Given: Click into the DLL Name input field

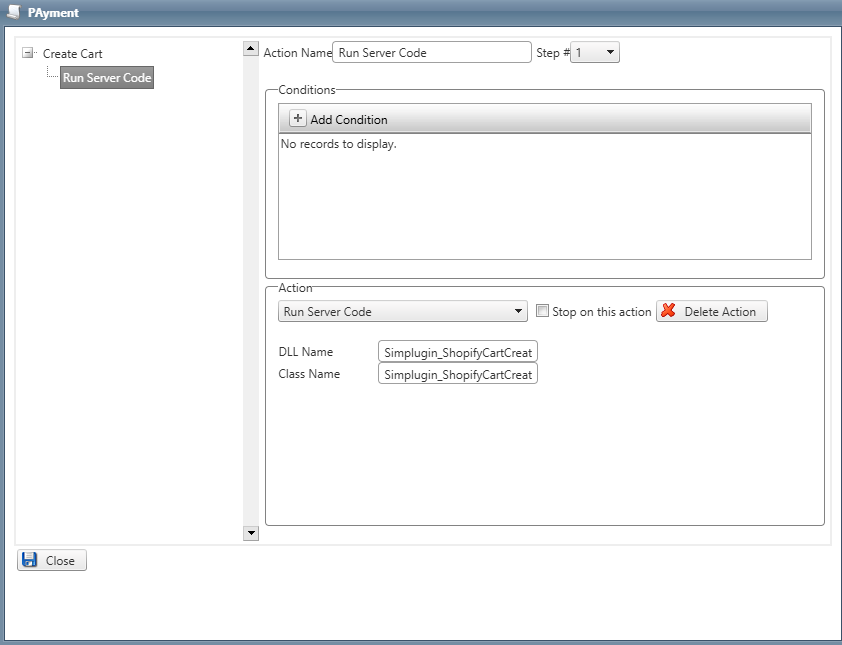Looking at the screenshot, I should pyautogui.click(x=458, y=352).
